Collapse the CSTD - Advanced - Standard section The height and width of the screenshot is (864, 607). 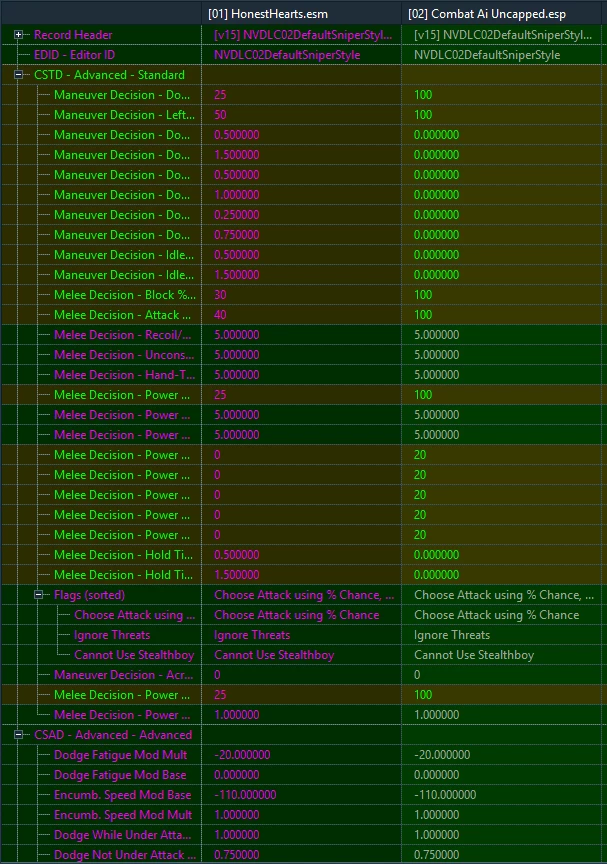point(18,75)
